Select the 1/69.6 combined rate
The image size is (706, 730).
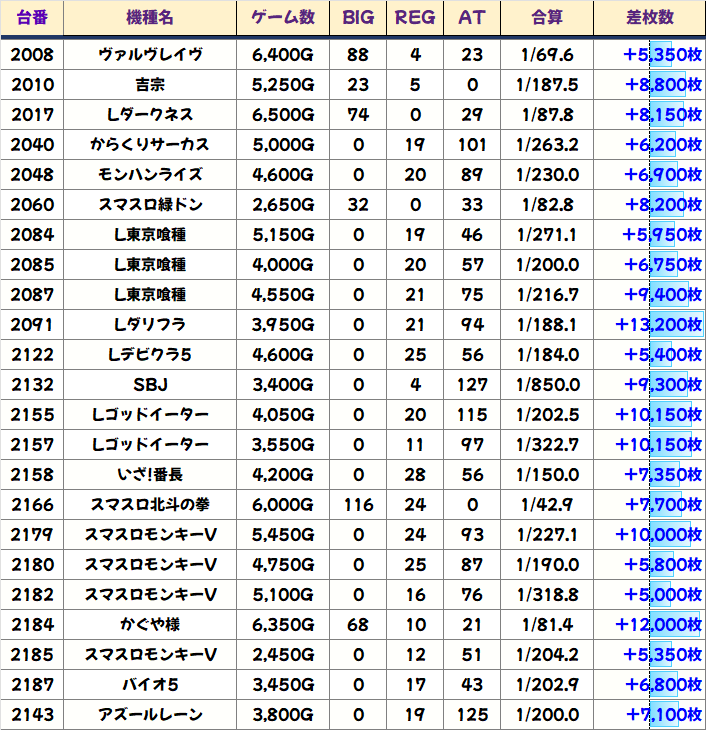coord(547,55)
